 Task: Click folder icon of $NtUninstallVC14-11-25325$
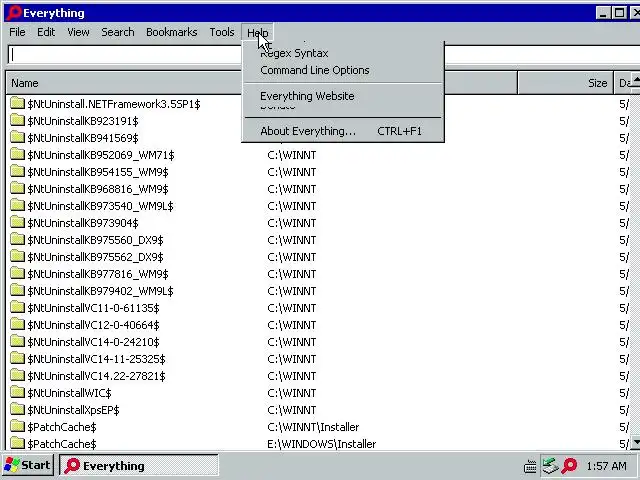pyautogui.click(x=18, y=358)
